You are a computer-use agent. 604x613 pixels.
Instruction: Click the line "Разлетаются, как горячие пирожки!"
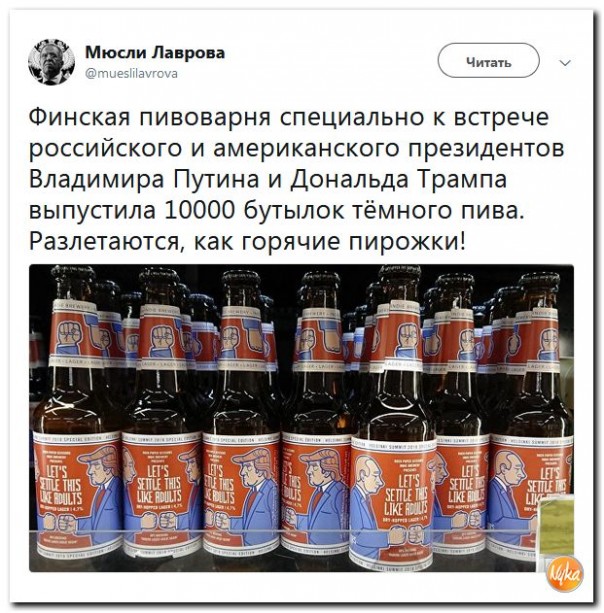(247, 242)
